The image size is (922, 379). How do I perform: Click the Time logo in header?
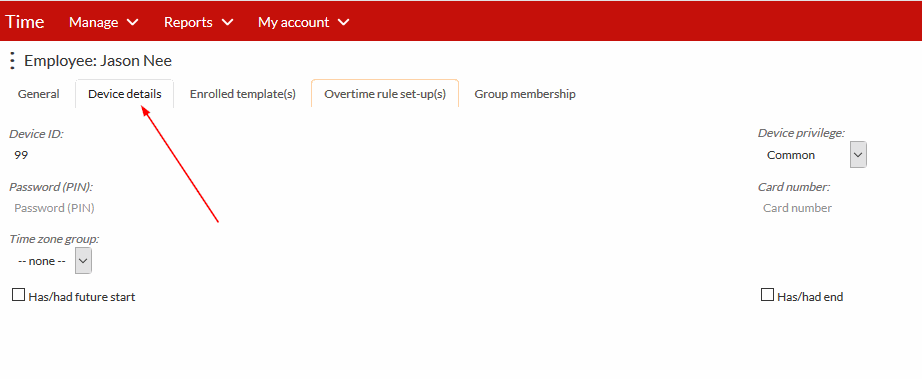pos(25,22)
